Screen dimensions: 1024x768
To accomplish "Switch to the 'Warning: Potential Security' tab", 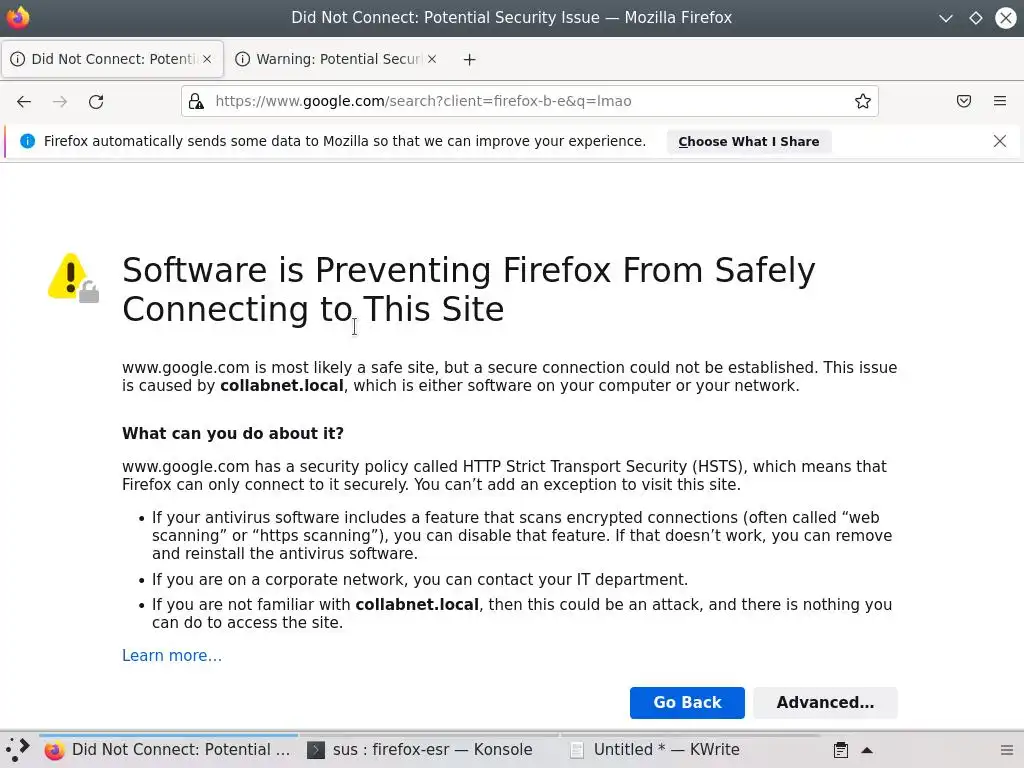I will click(336, 59).
